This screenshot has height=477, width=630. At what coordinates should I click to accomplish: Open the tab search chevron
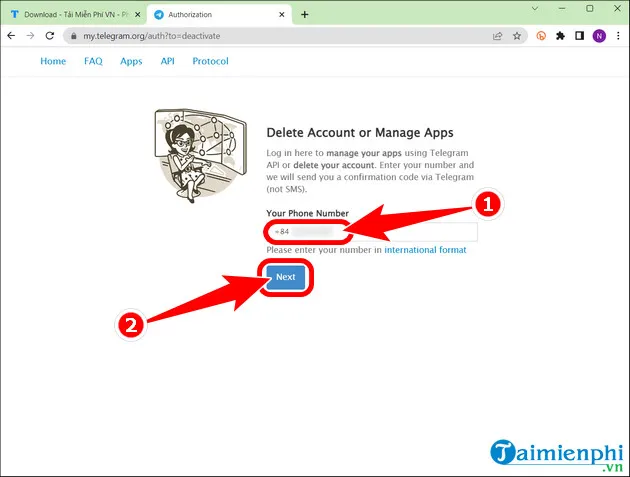pos(535,8)
